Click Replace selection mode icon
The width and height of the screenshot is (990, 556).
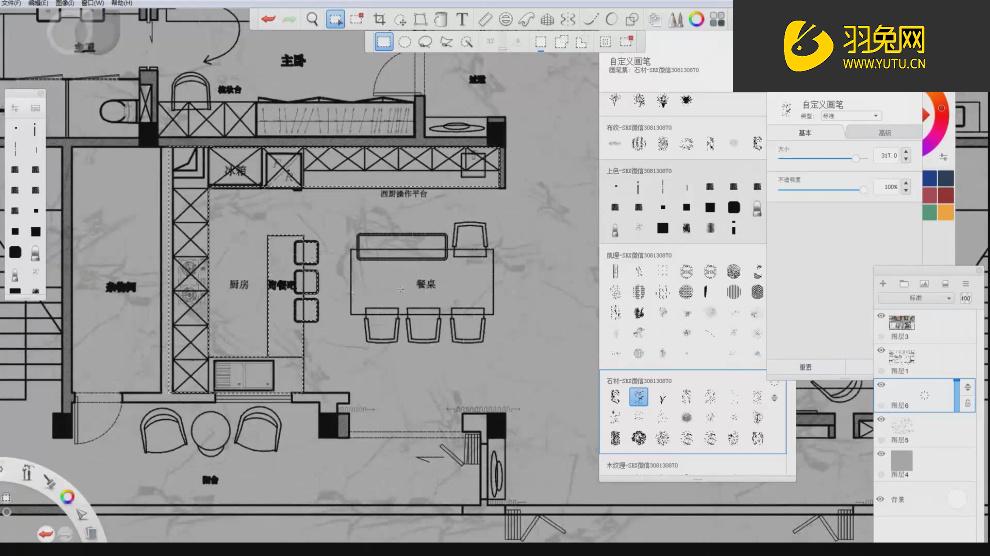pos(540,42)
